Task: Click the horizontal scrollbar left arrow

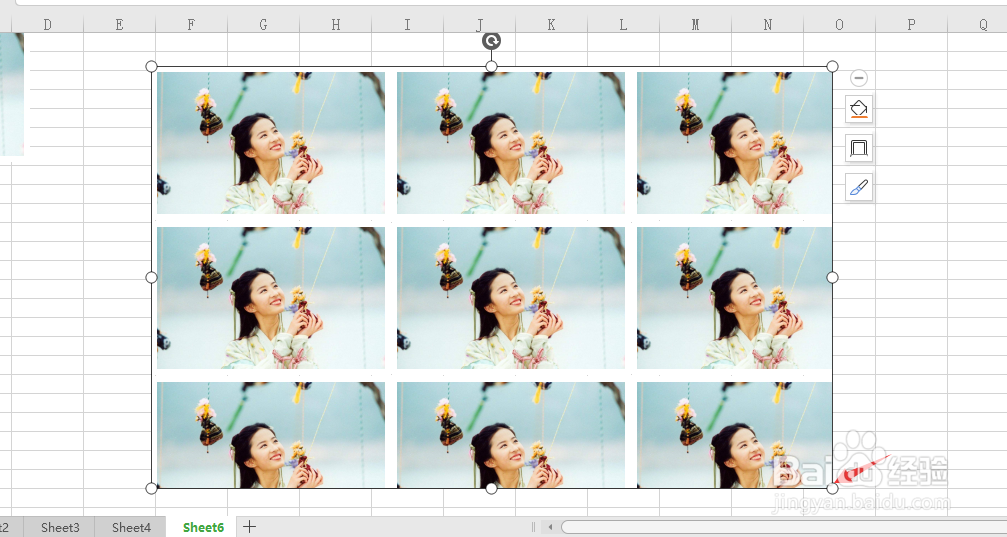Action: pyautogui.click(x=550, y=527)
